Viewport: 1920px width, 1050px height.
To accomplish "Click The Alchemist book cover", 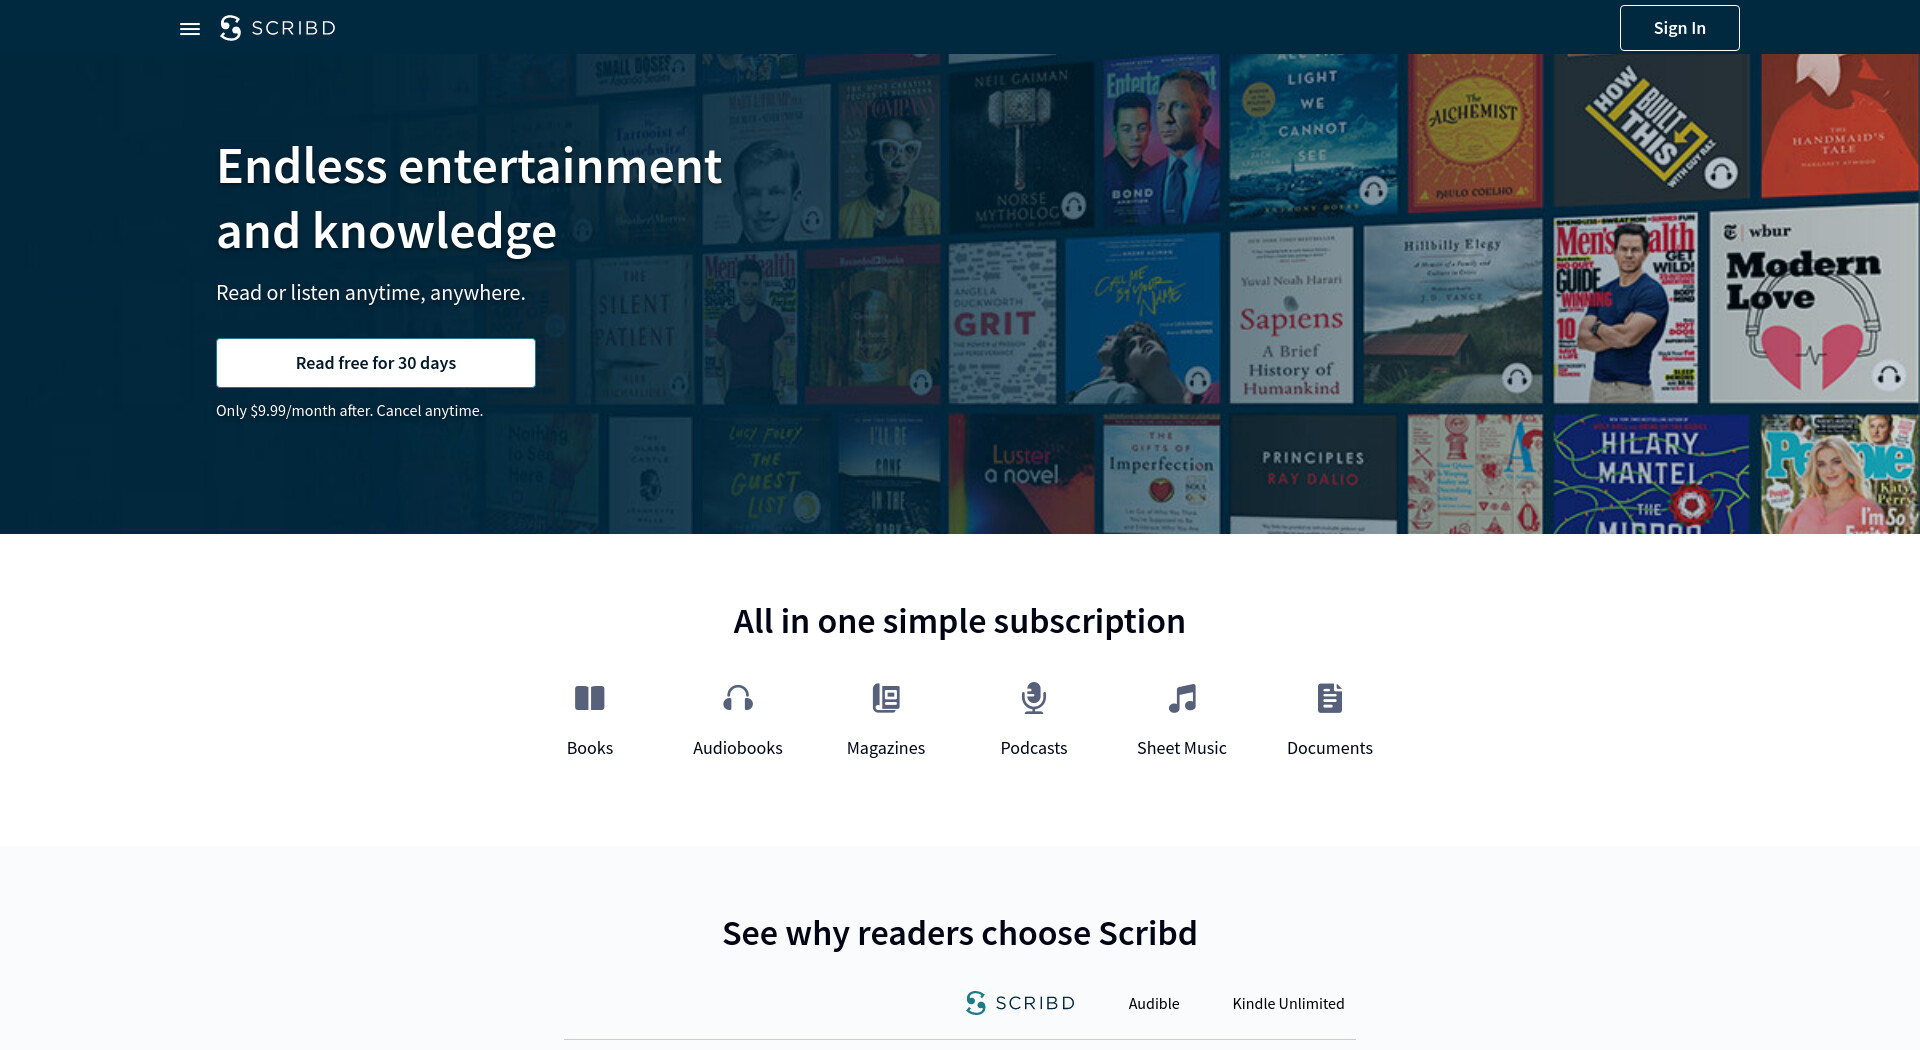I will pyautogui.click(x=1475, y=133).
